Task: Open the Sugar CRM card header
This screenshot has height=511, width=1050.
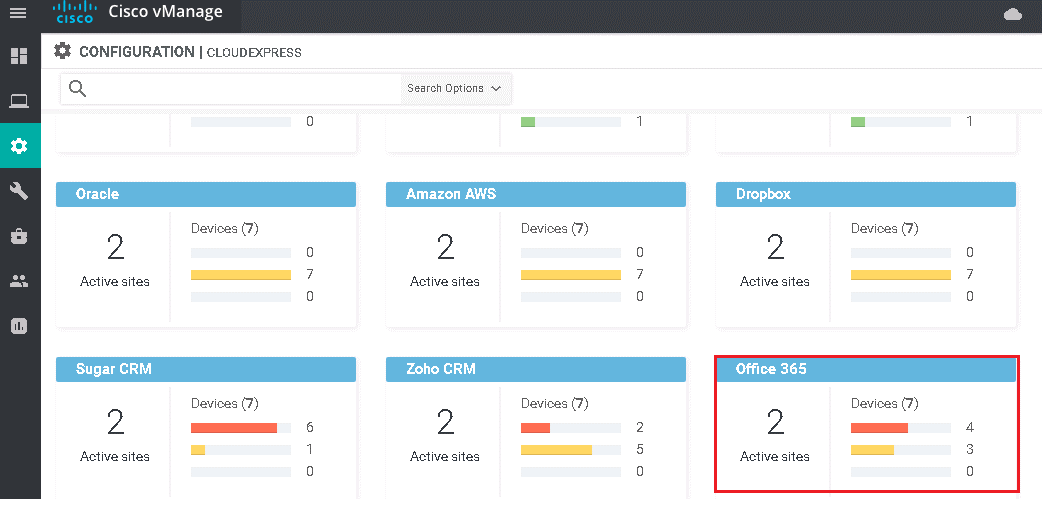Action: 206,369
